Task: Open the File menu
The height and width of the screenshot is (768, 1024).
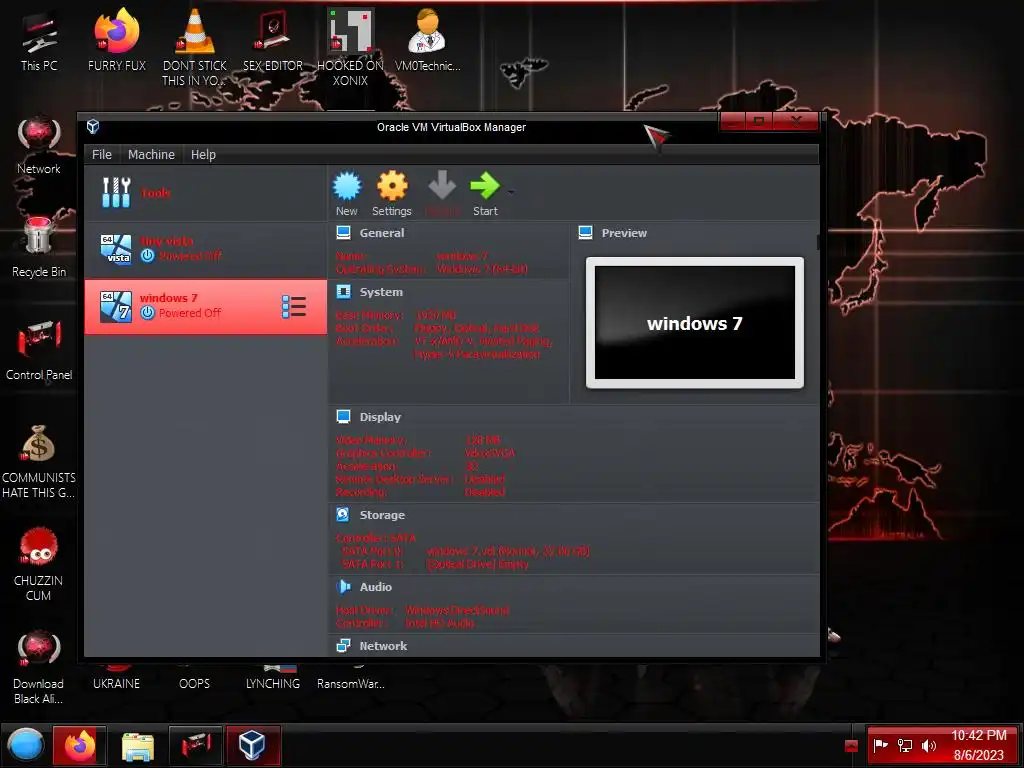Action: 101,155
